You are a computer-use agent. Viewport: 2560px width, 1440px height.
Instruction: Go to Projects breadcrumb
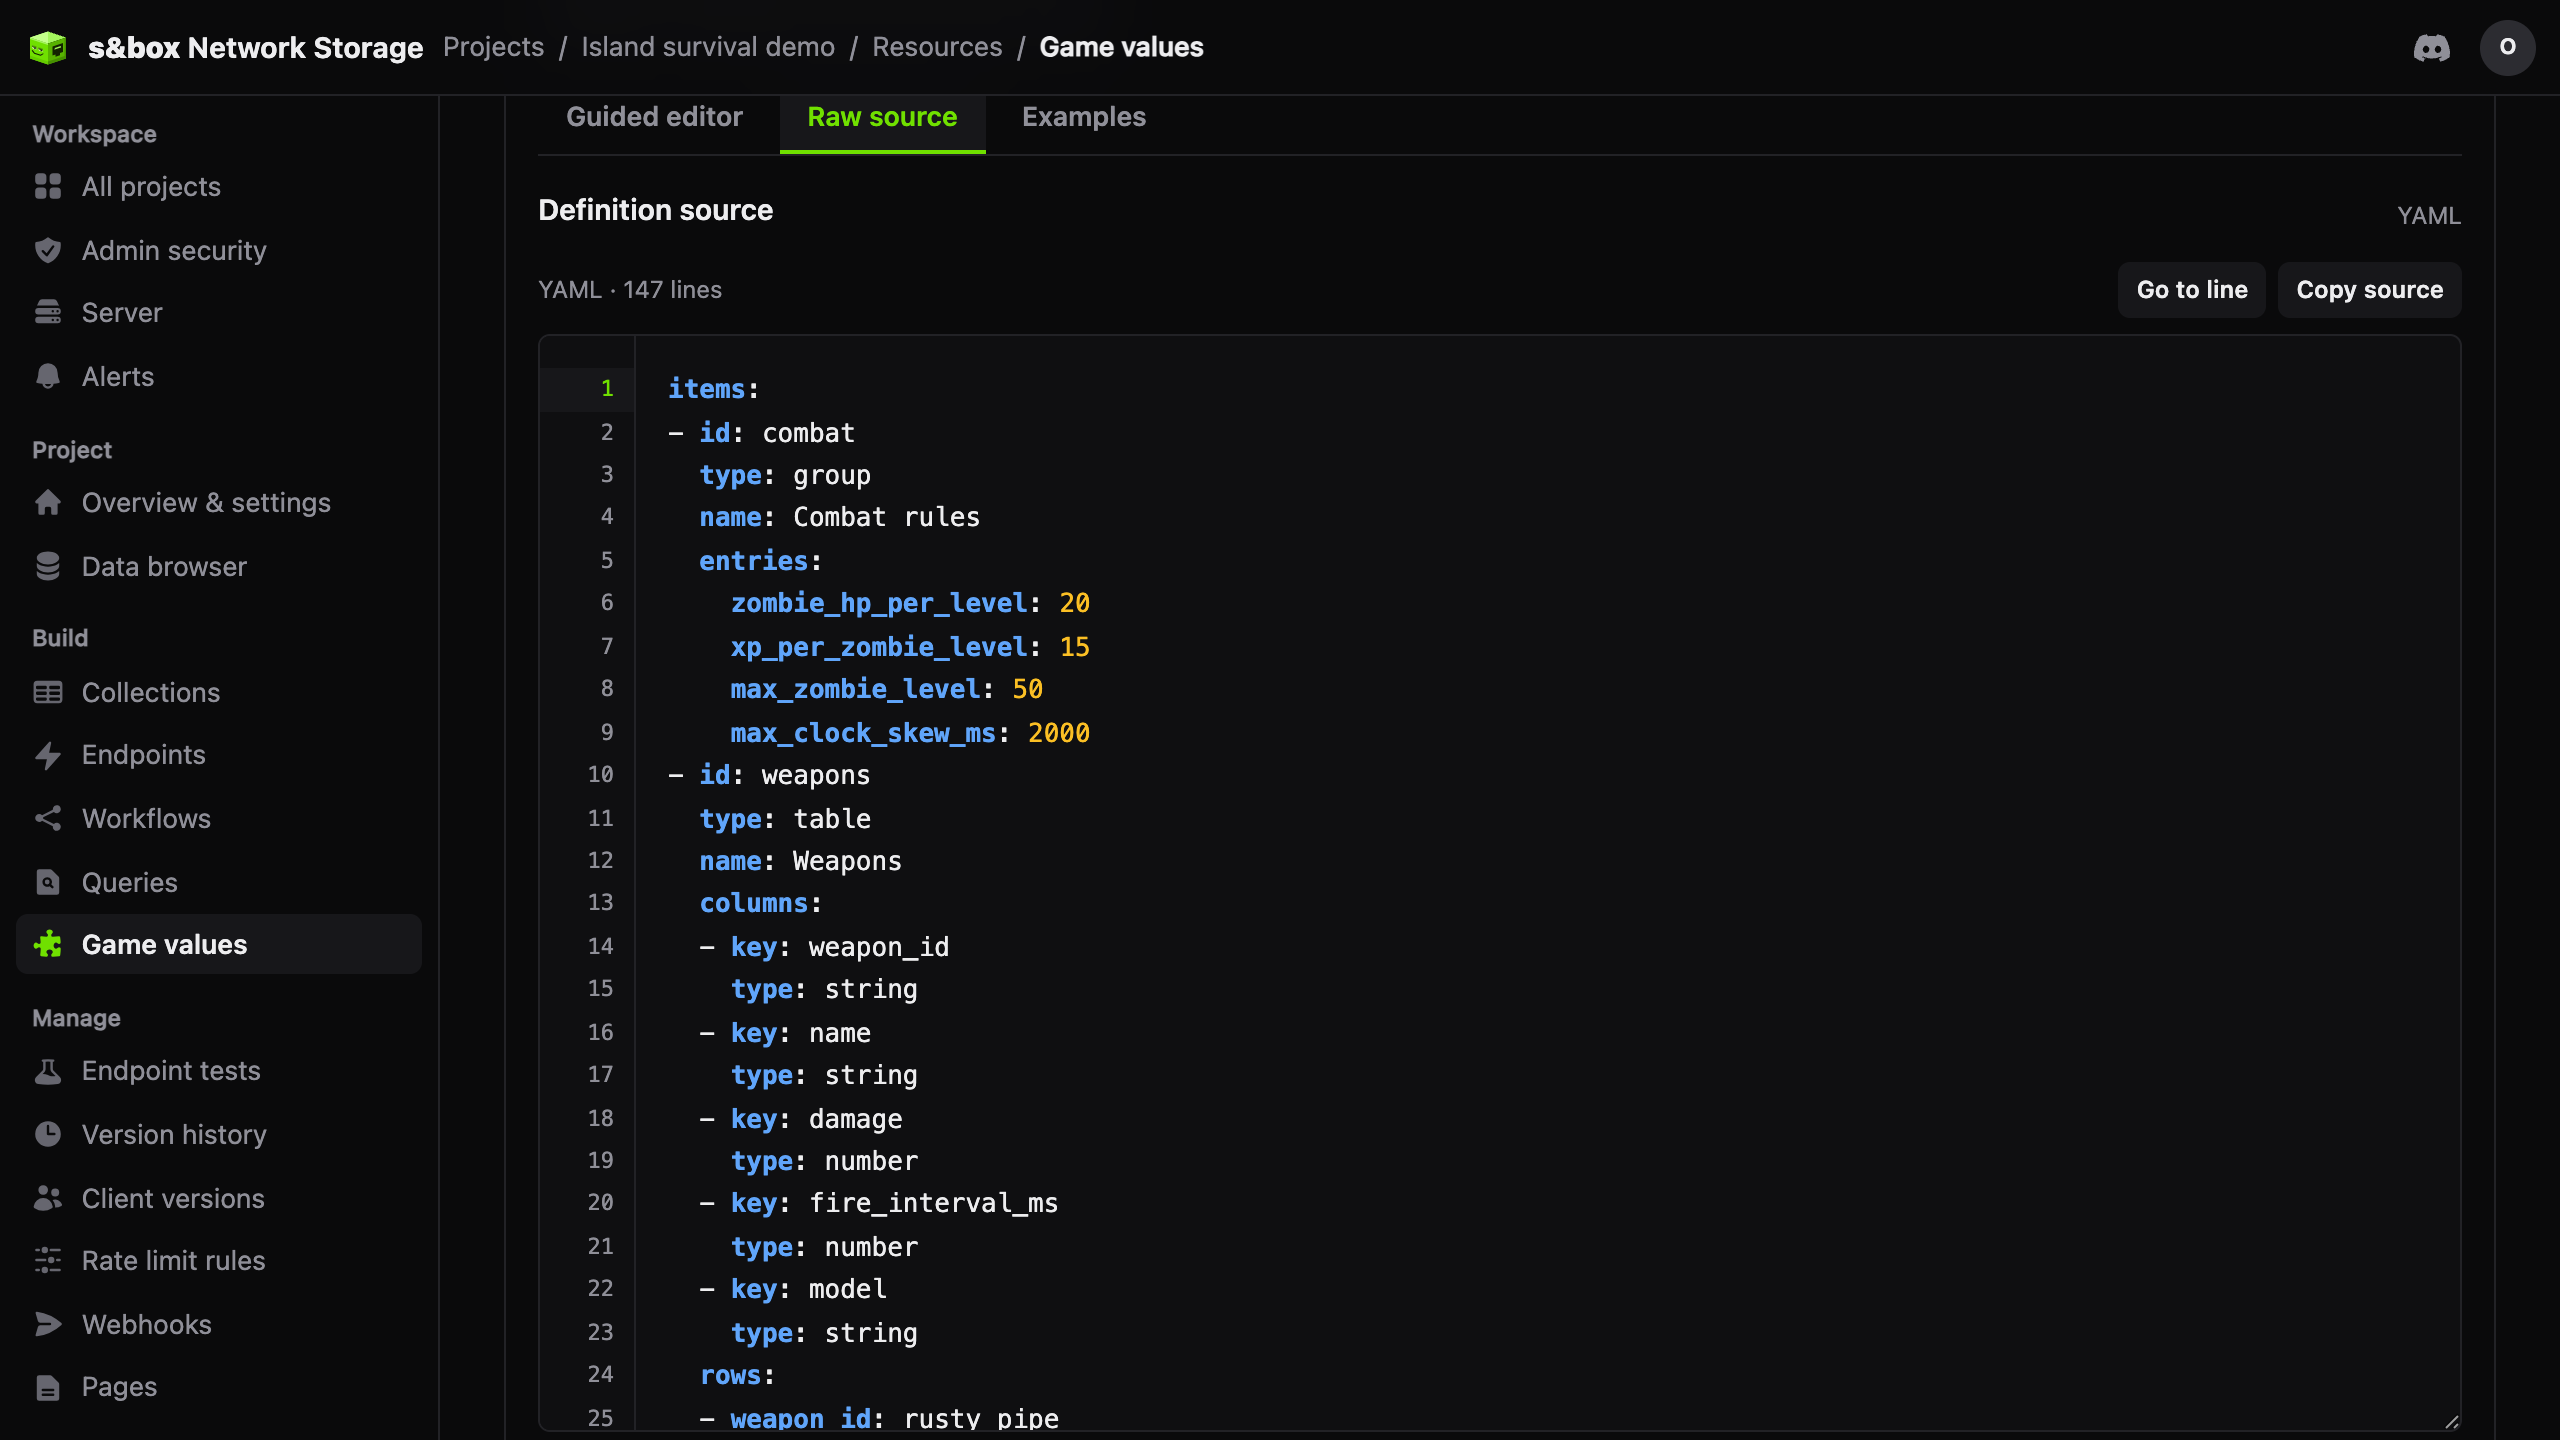493,47
